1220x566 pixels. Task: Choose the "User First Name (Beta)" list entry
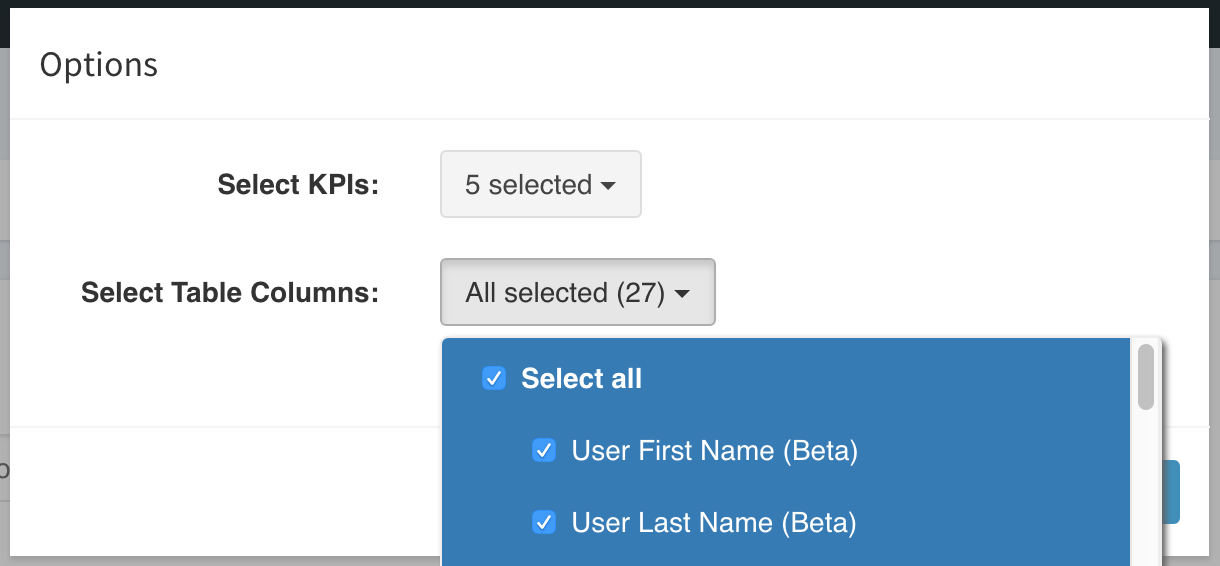[x=786, y=450]
